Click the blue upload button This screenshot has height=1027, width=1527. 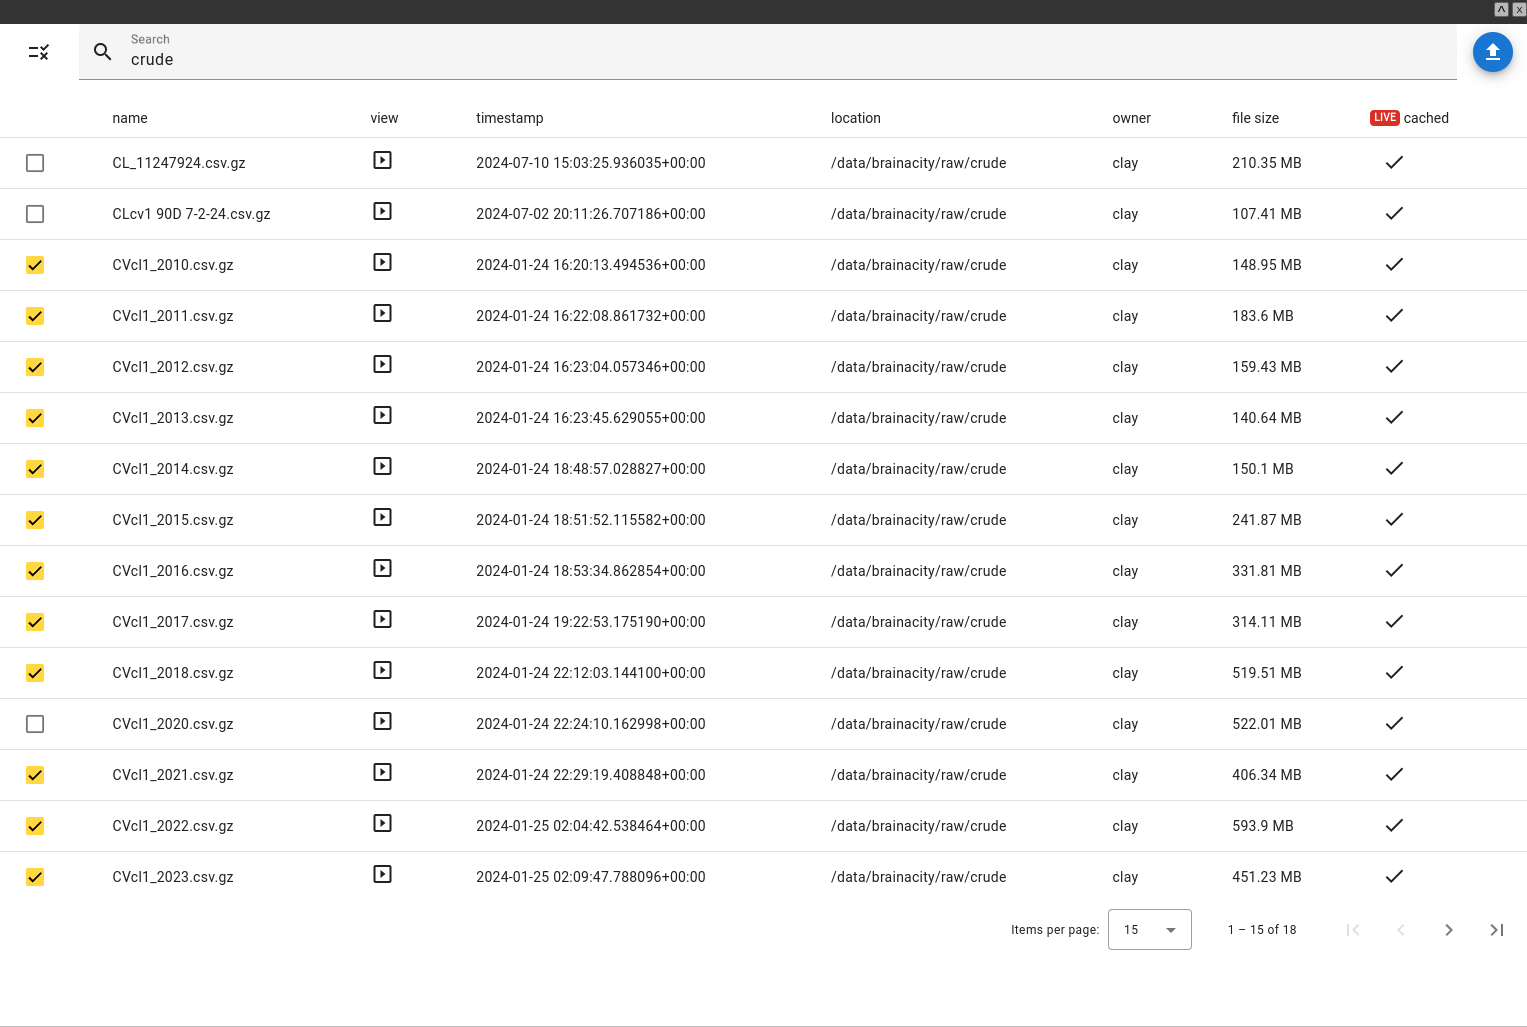coord(1492,52)
